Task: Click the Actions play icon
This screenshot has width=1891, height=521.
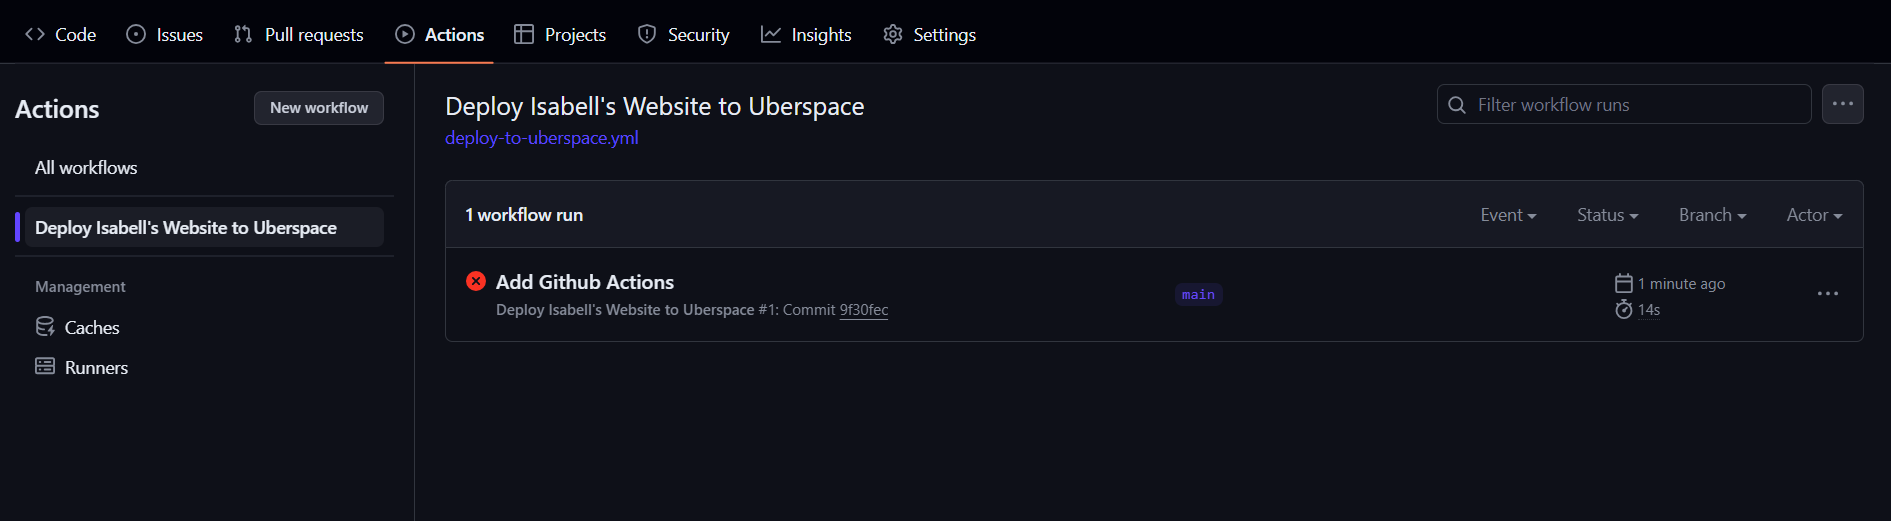Action: point(405,34)
